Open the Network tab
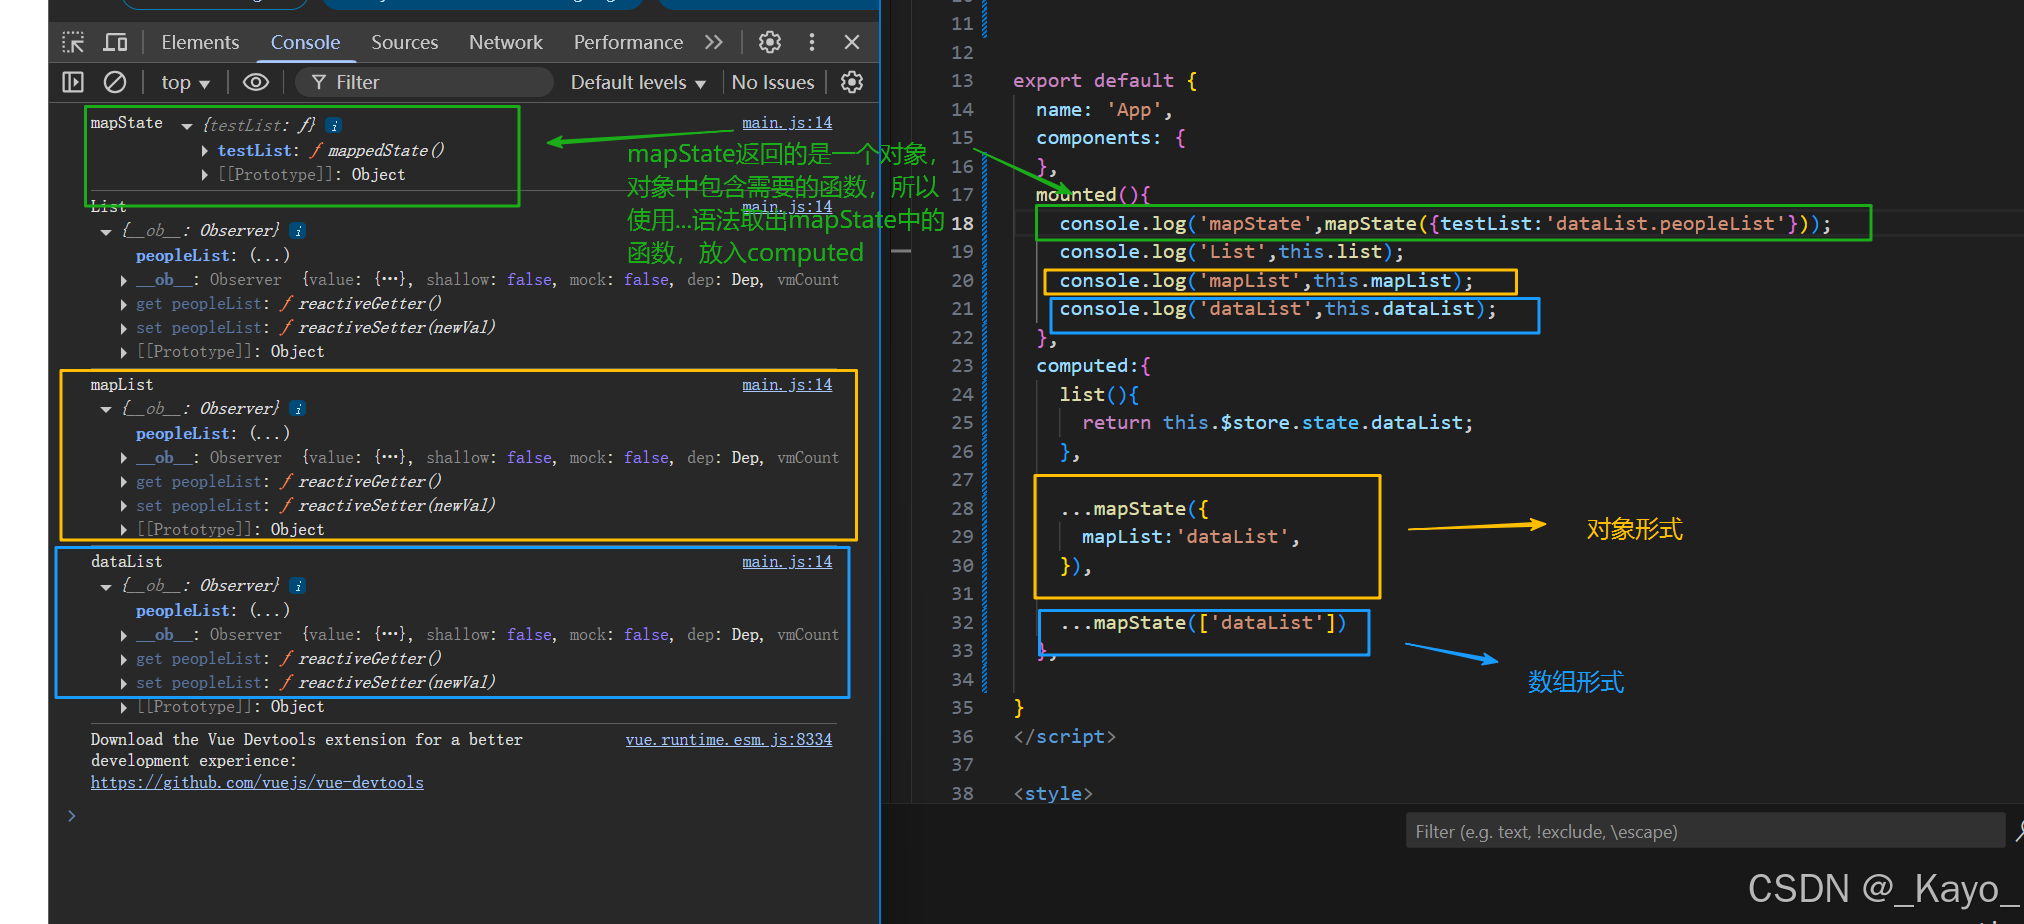 [x=506, y=42]
